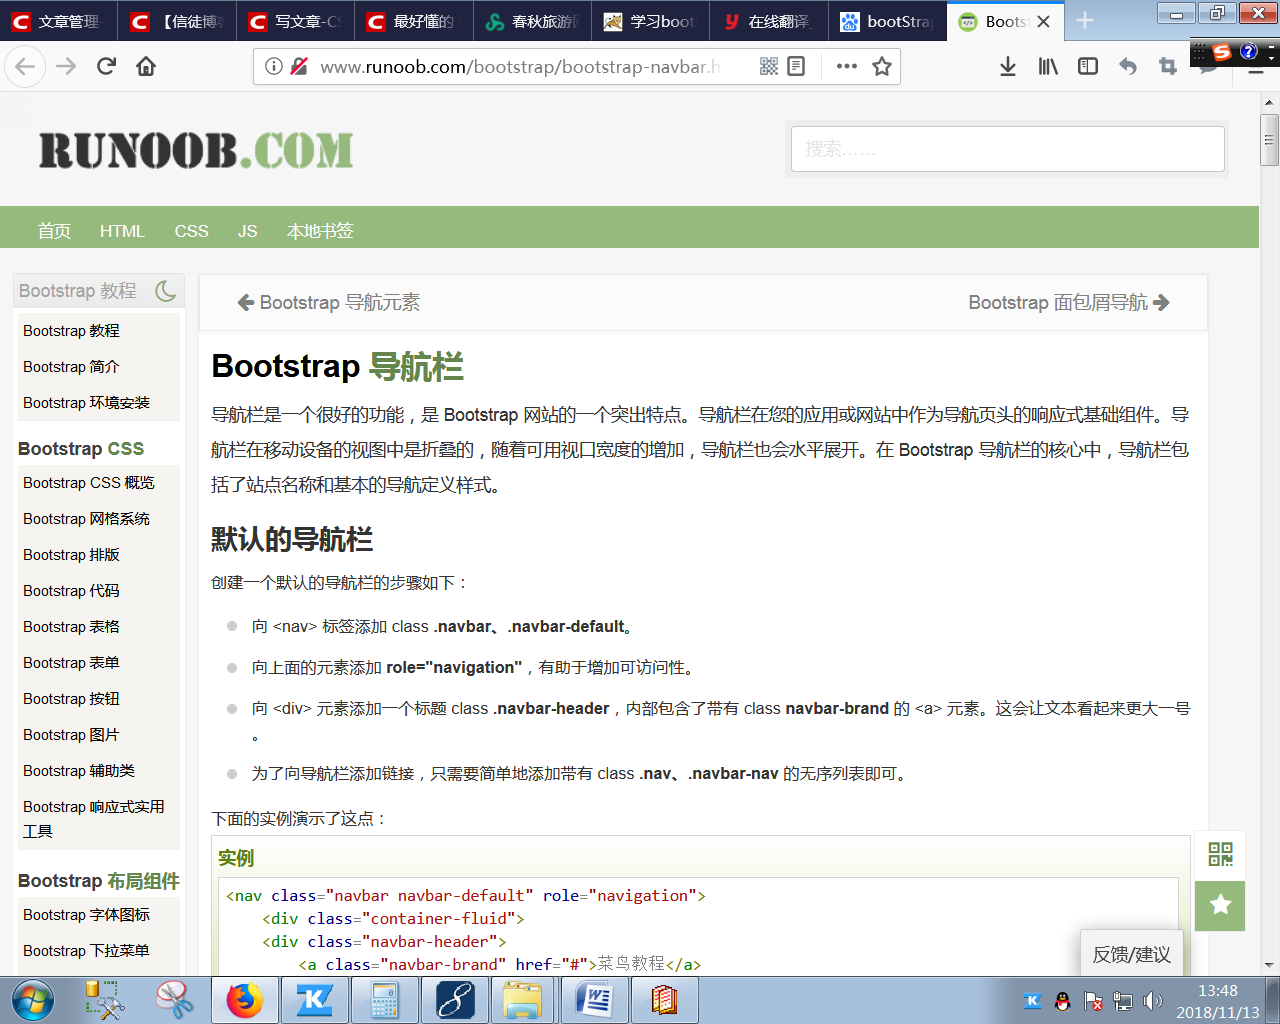1280x1024 pixels.
Task: Open 本地书签 in green nav bar
Action: click(x=320, y=231)
